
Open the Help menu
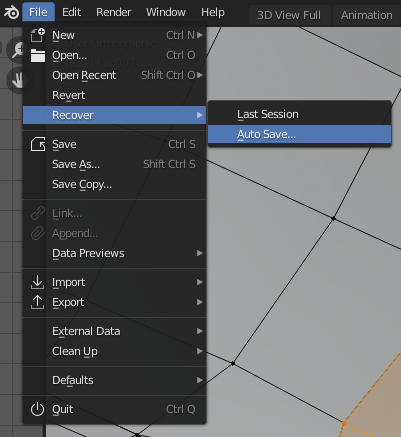213,12
